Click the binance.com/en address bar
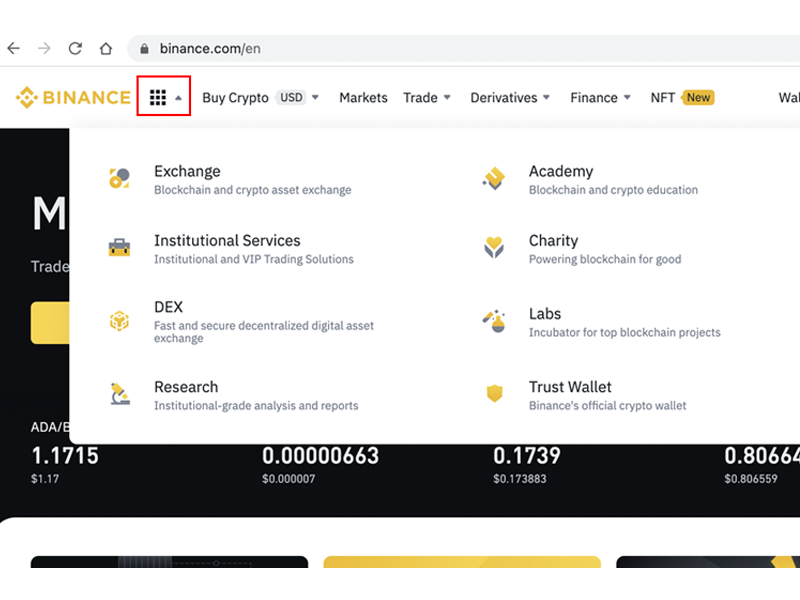 pos(463,48)
